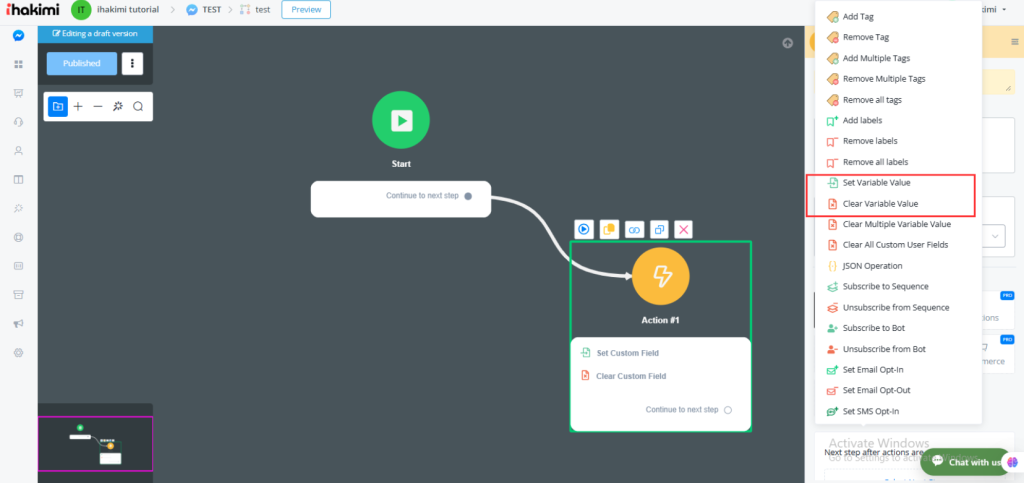This screenshot has width=1024, height=483.
Task: Delete Action #1 using pink X icon
Action: (x=684, y=229)
